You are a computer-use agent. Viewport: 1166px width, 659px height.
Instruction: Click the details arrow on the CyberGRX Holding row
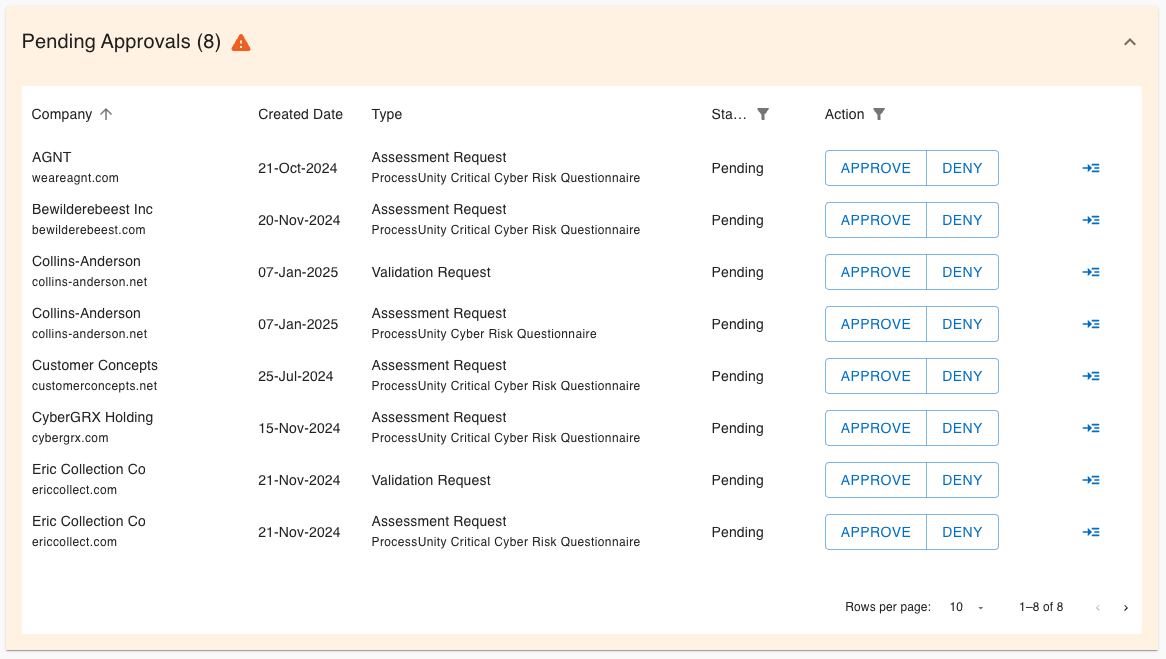(1091, 427)
